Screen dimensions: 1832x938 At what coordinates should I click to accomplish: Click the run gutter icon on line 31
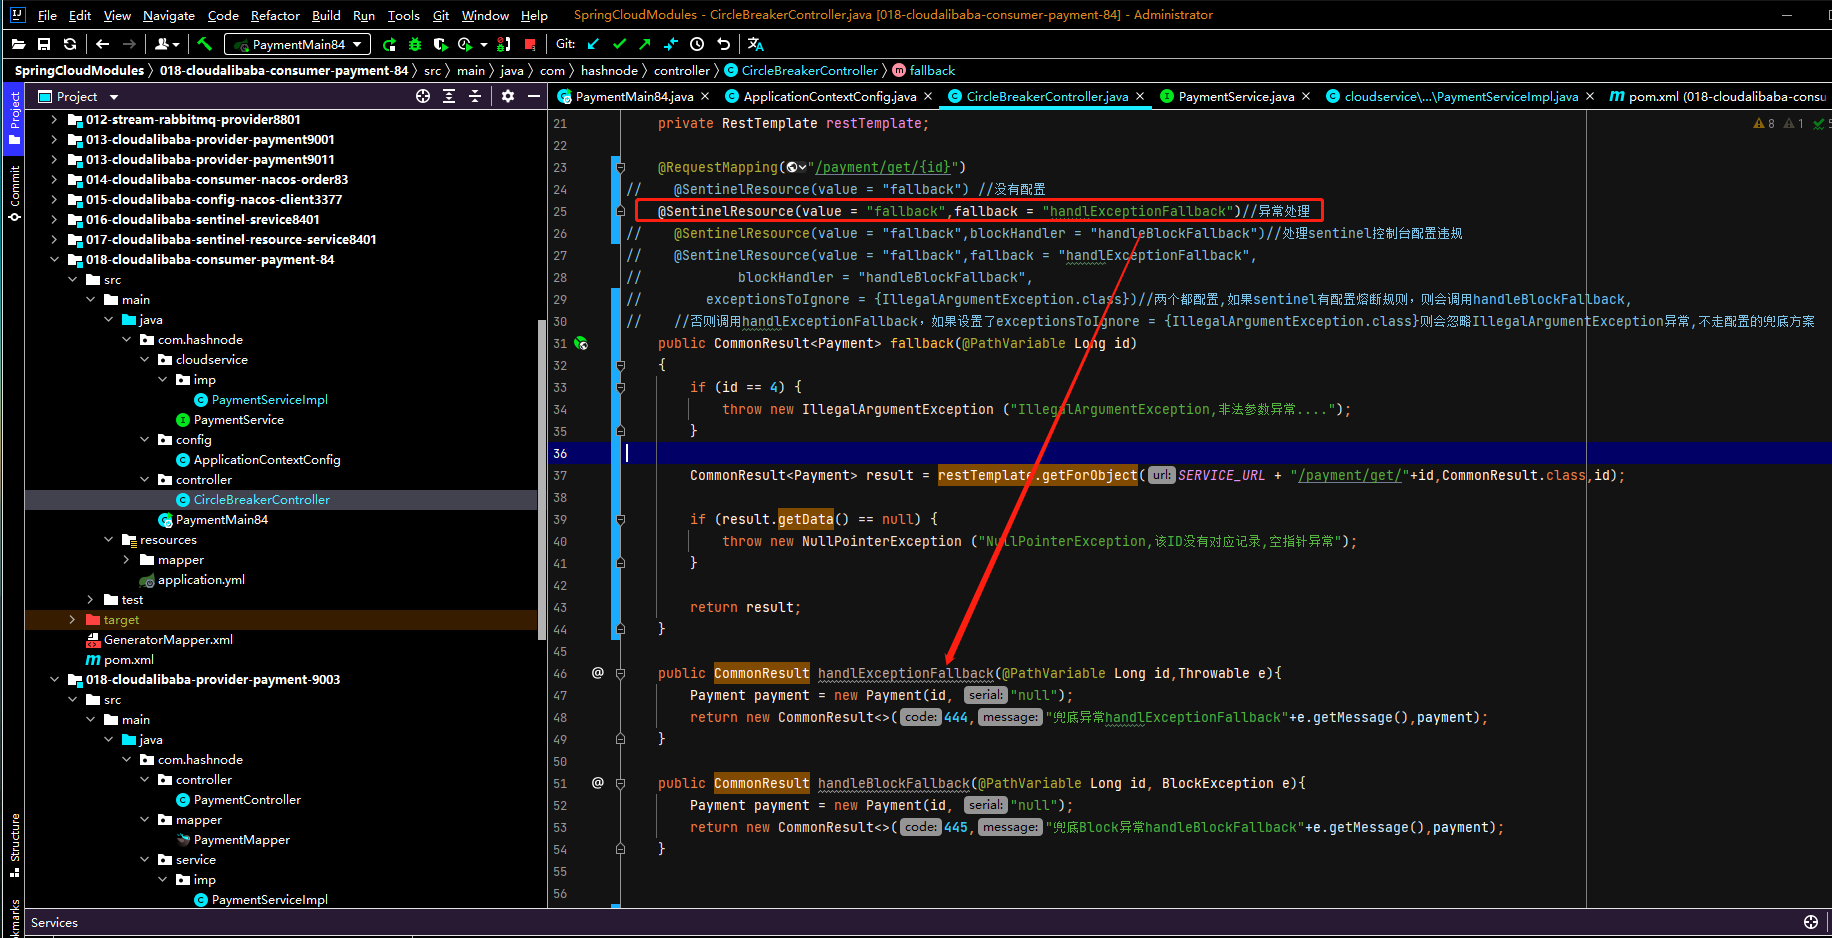pos(581,344)
